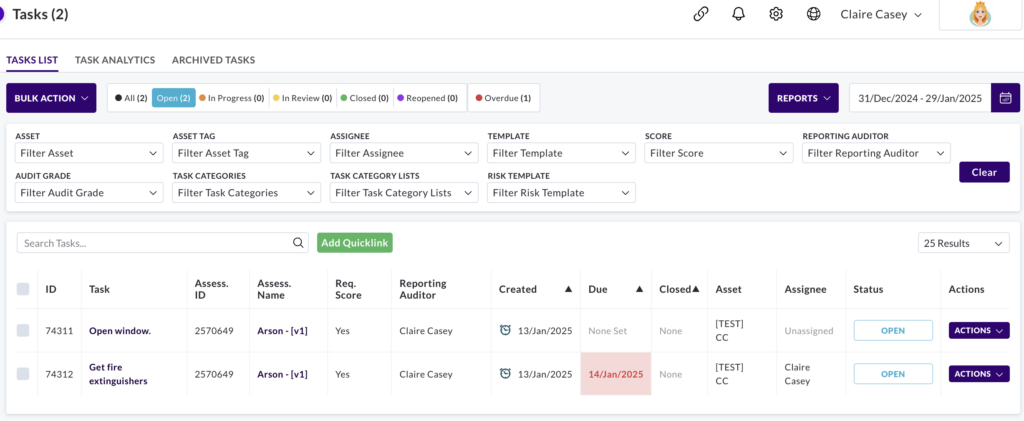
Task: Expand the Filter Task Category Lists dropdown
Action: [404, 193]
